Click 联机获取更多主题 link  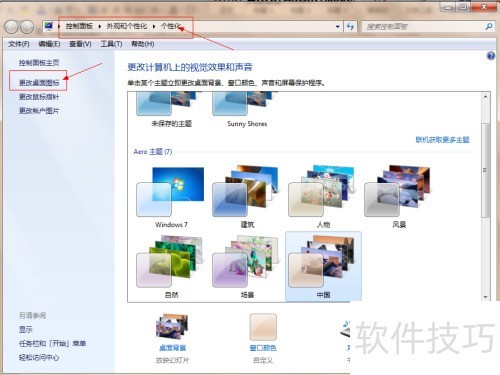pyautogui.click(x=442, y=140)
